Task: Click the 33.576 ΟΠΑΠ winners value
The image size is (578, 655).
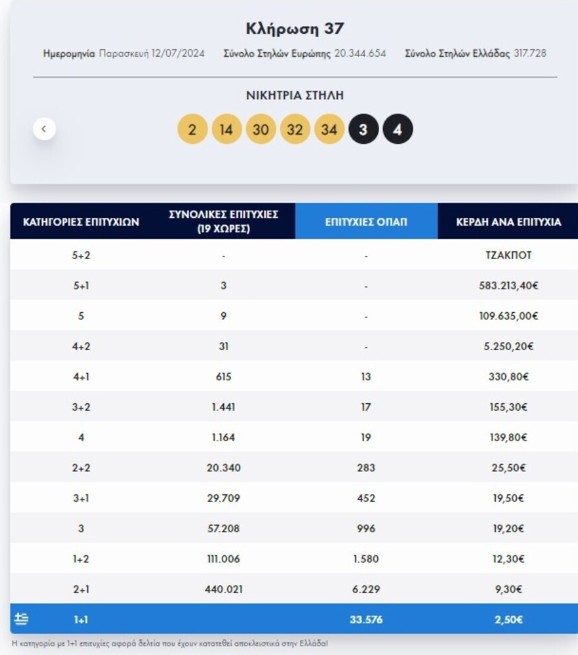Action: (366, 619)
